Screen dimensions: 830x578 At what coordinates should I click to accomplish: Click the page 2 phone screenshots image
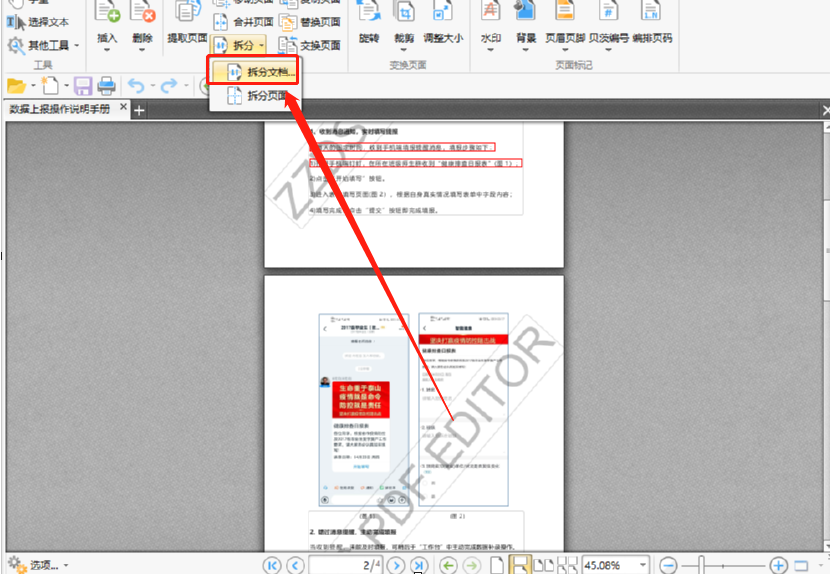point(413,410)
